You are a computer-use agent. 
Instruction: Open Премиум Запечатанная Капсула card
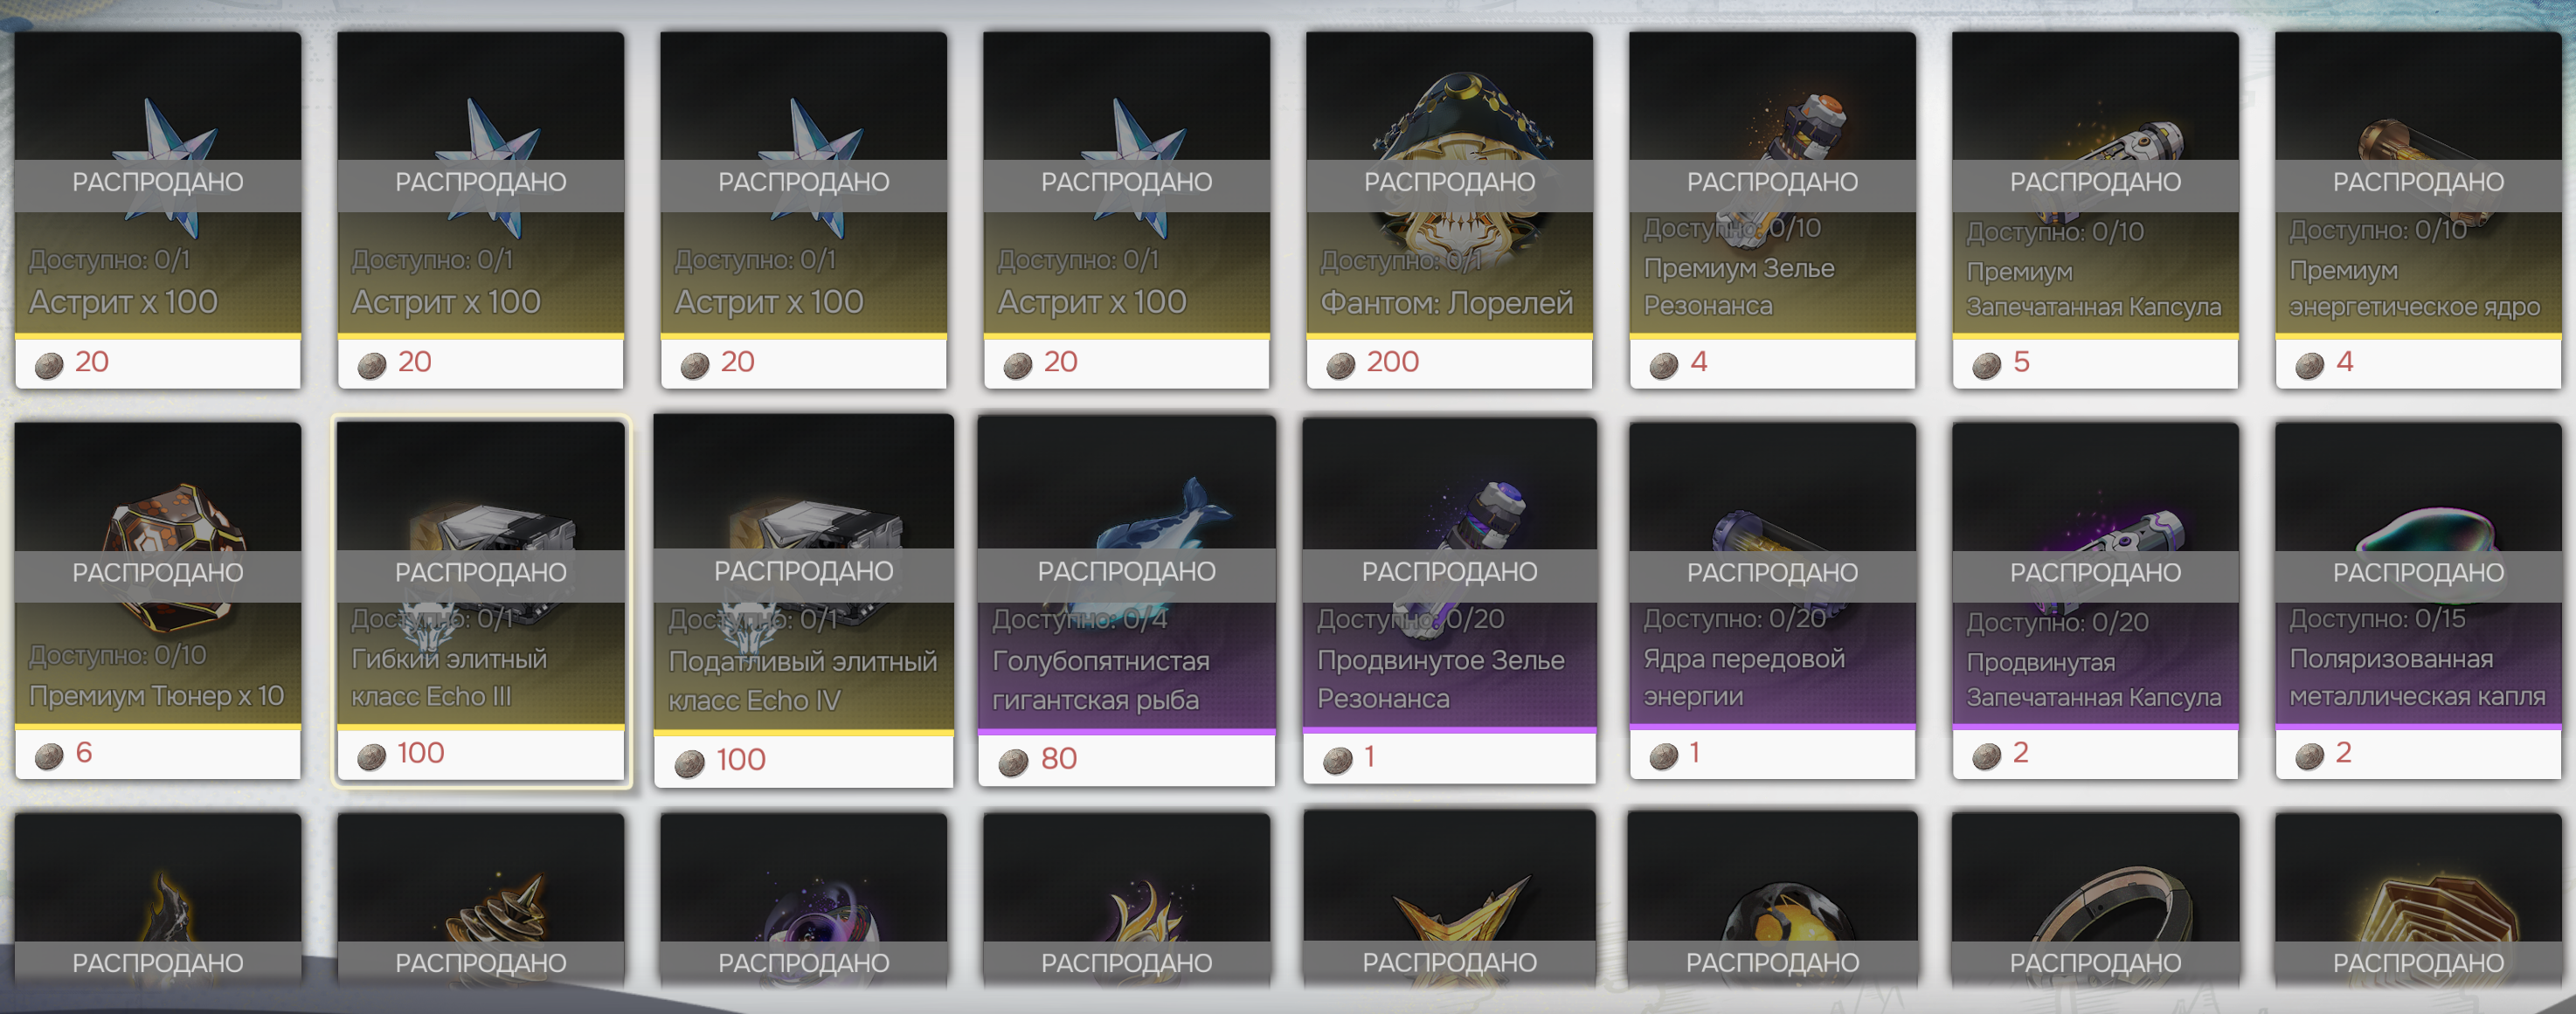[x=2095, y=210]
